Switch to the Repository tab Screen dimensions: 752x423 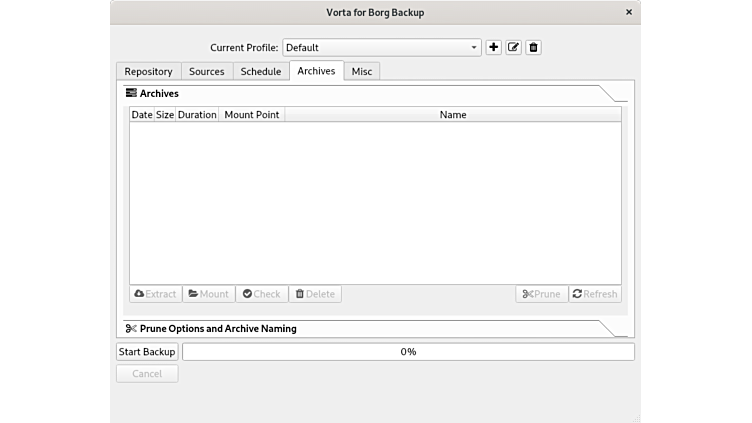click(148, 71)
